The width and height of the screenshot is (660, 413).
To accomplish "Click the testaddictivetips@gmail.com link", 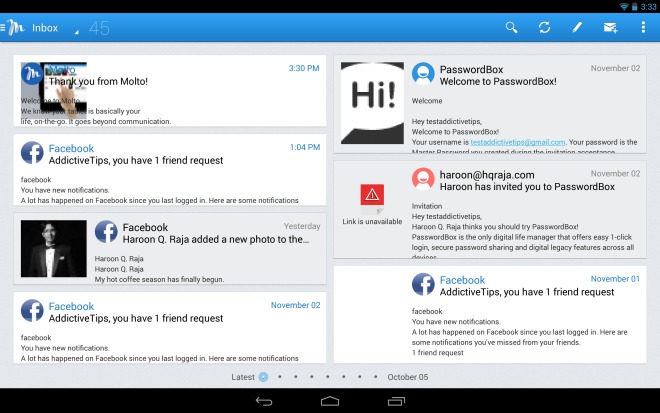I will (x=518, y=142).
